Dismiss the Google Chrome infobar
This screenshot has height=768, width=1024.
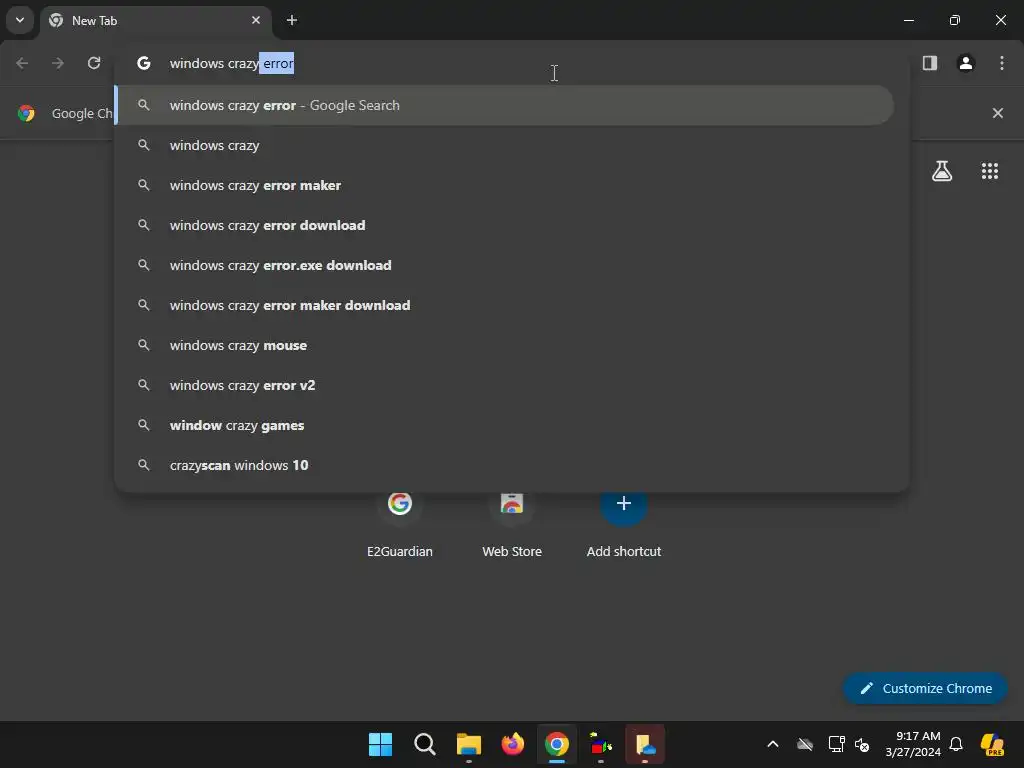997,113
